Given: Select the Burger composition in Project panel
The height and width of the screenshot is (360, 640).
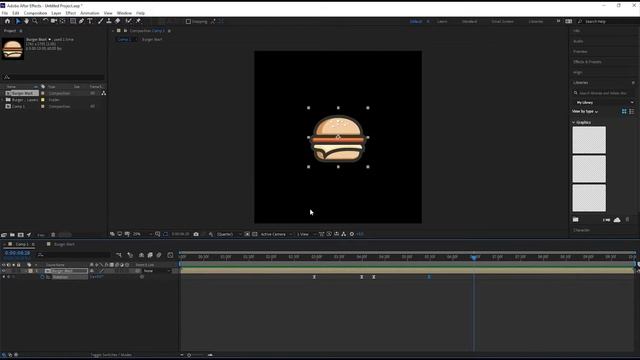Looking at the screenshot, I should coord(22,93).
